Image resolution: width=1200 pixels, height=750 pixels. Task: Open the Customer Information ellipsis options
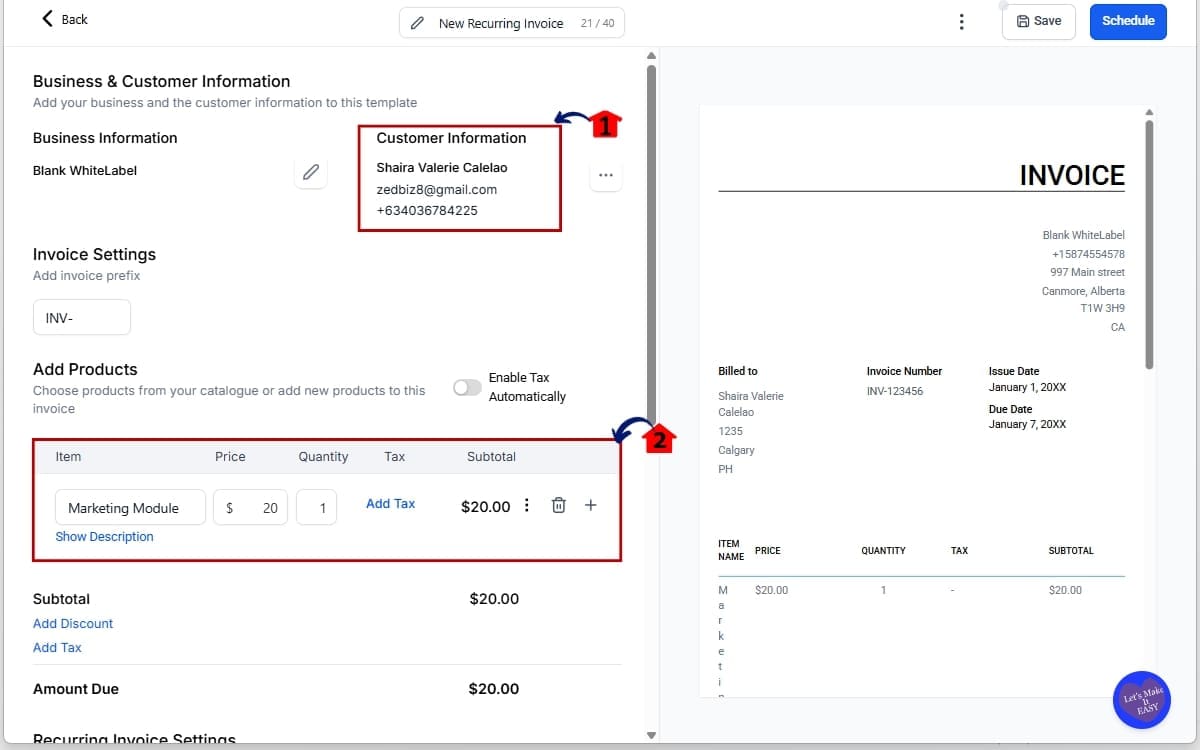[x=605, y=174]
